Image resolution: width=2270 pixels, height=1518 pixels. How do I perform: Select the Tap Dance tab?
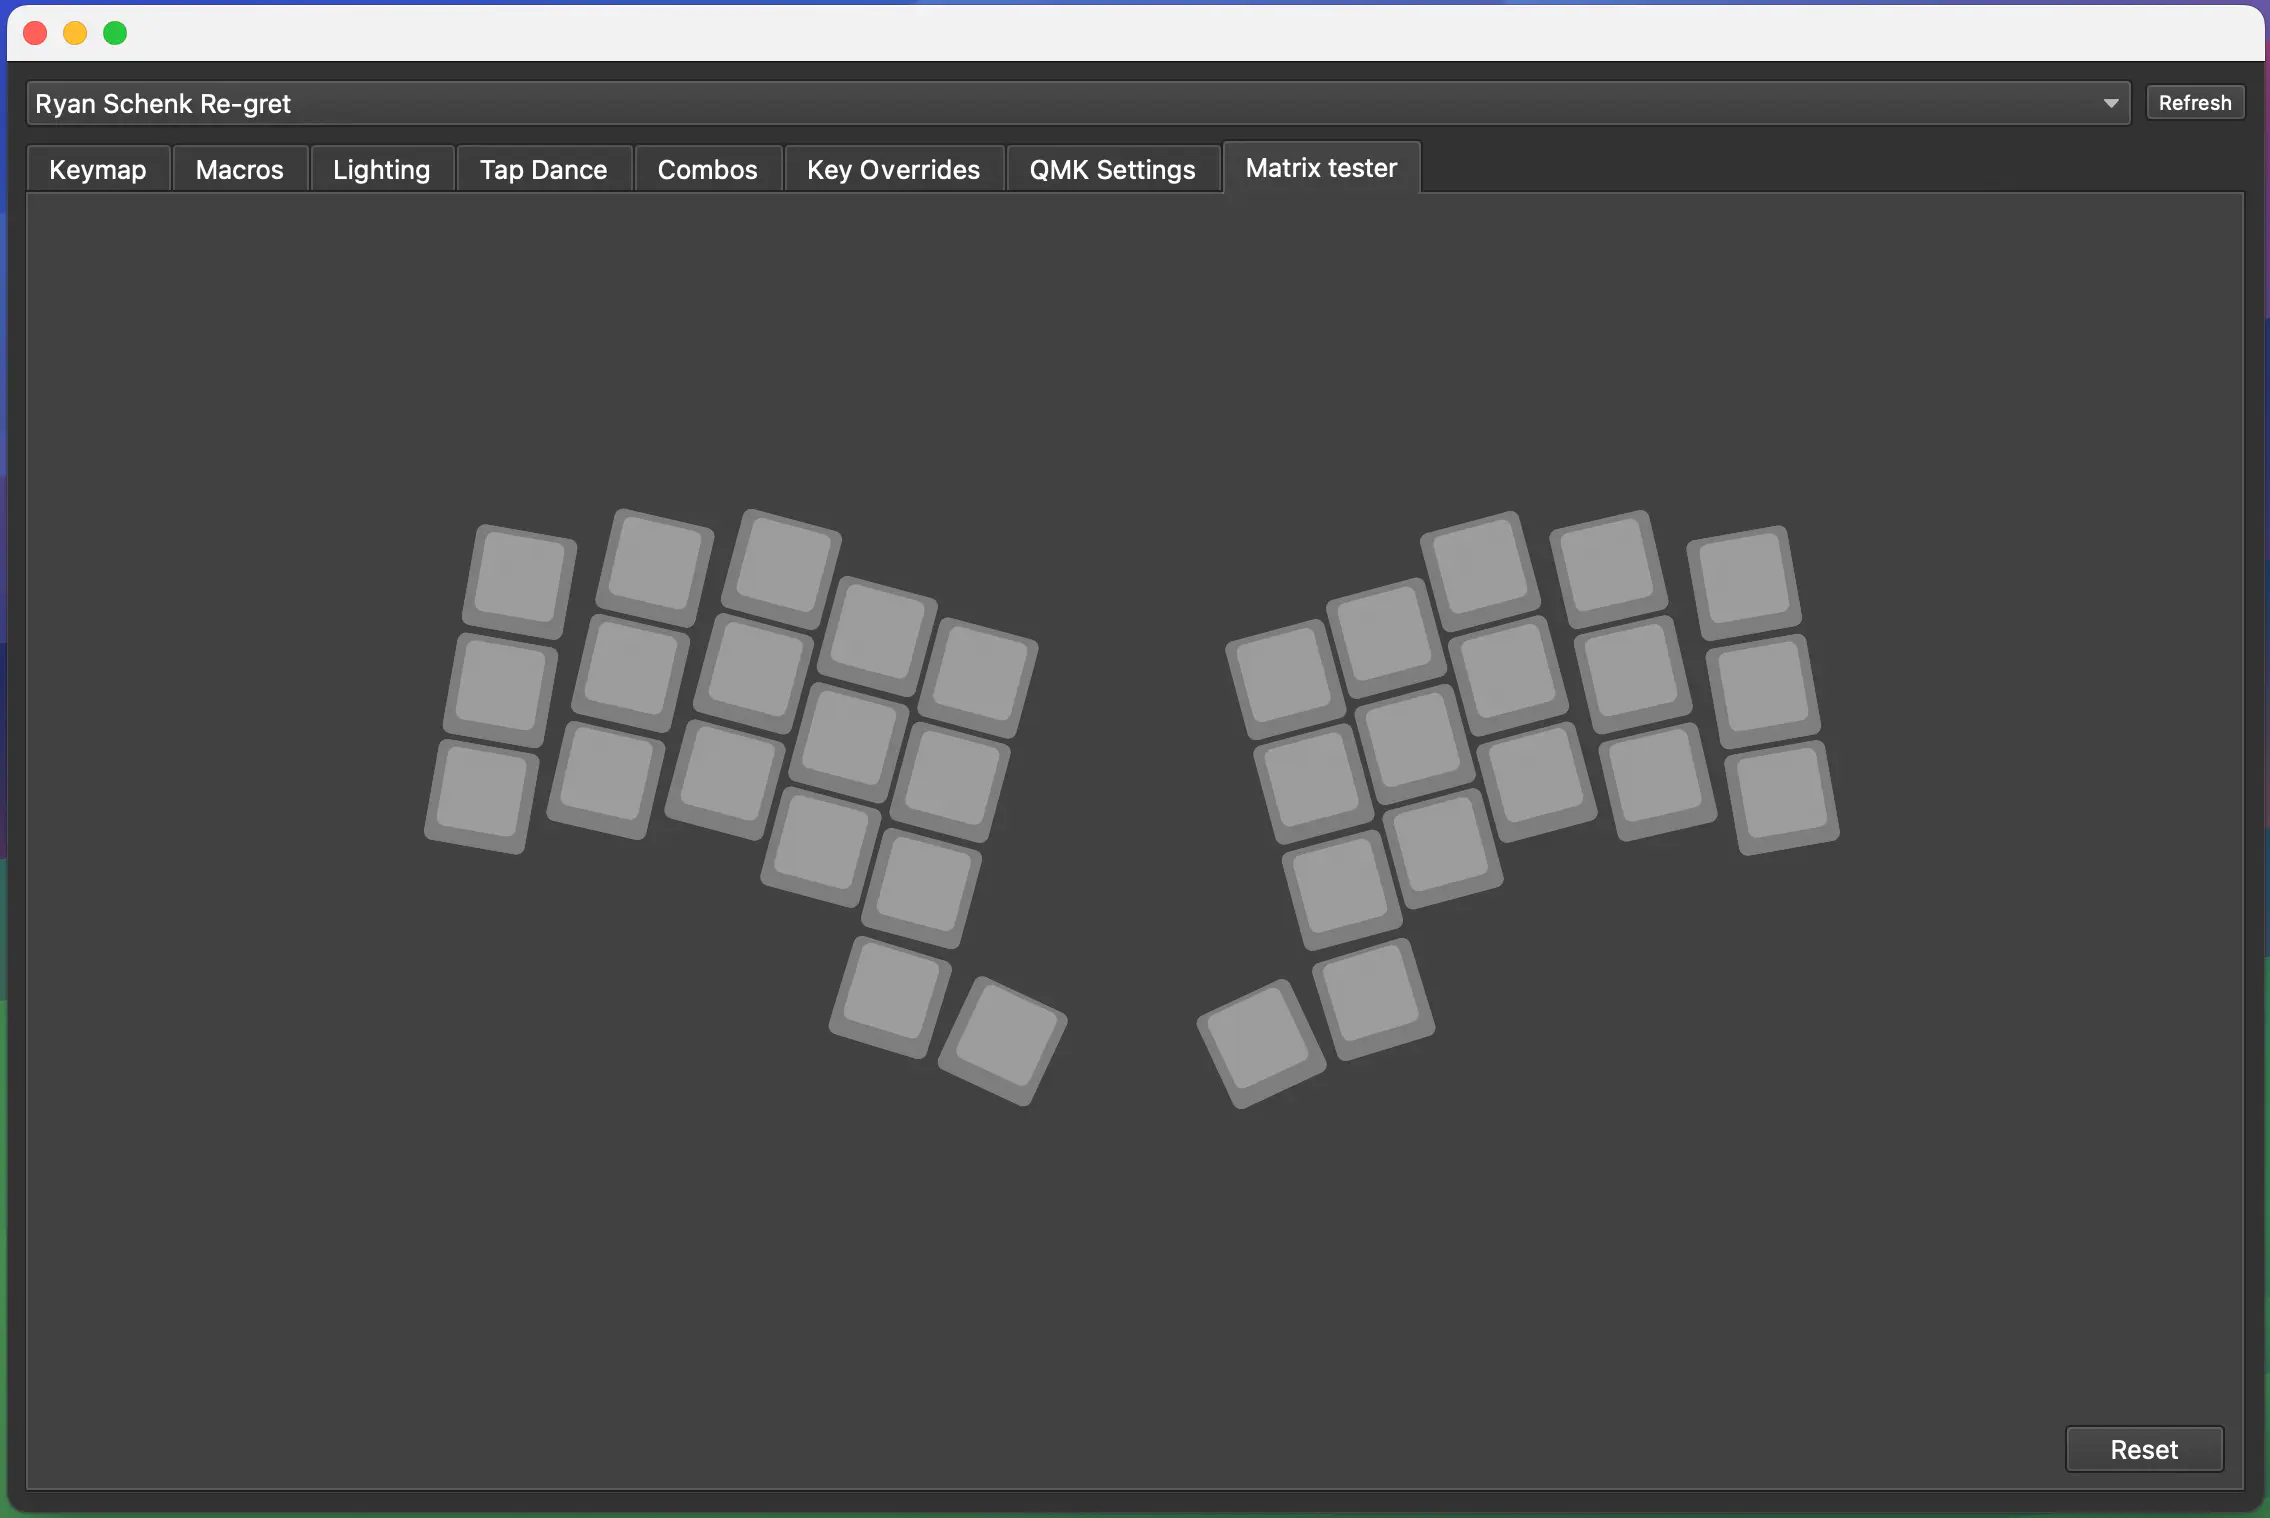(x=543, y=169)
